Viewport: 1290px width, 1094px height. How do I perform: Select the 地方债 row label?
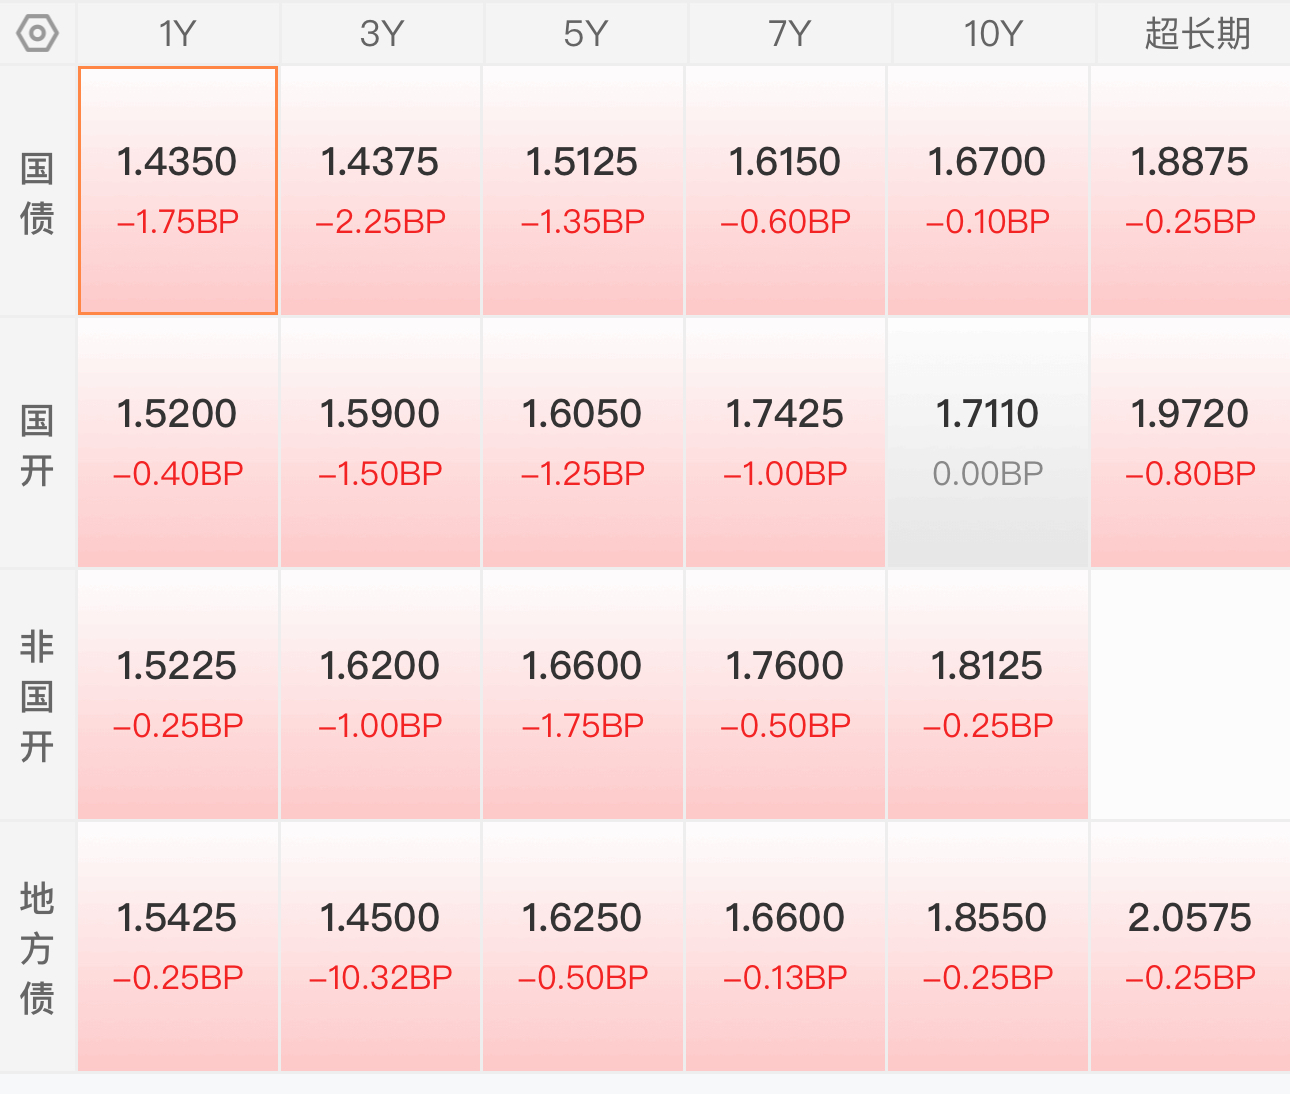(37, 948)
